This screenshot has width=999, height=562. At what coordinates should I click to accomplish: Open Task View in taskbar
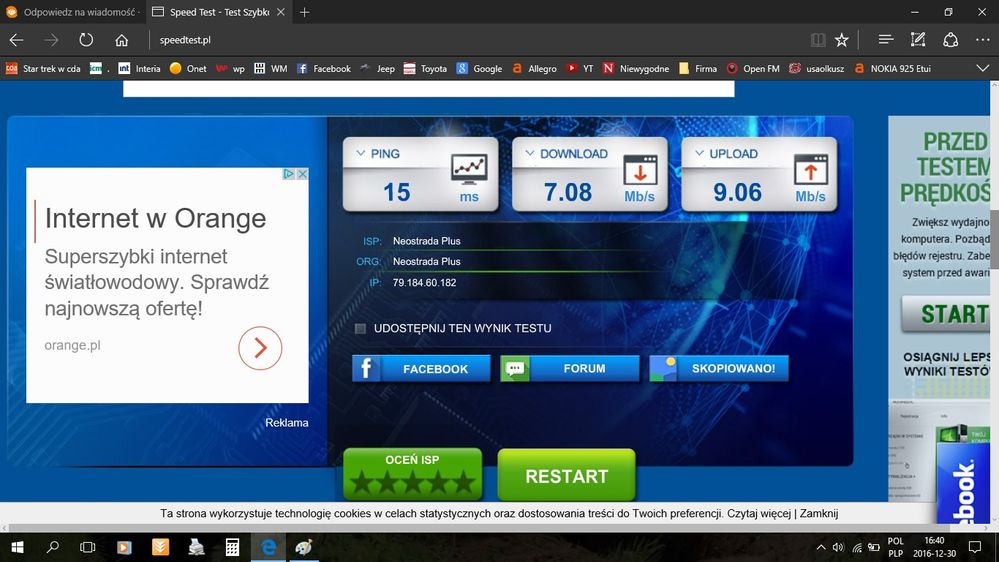point(87,547)
